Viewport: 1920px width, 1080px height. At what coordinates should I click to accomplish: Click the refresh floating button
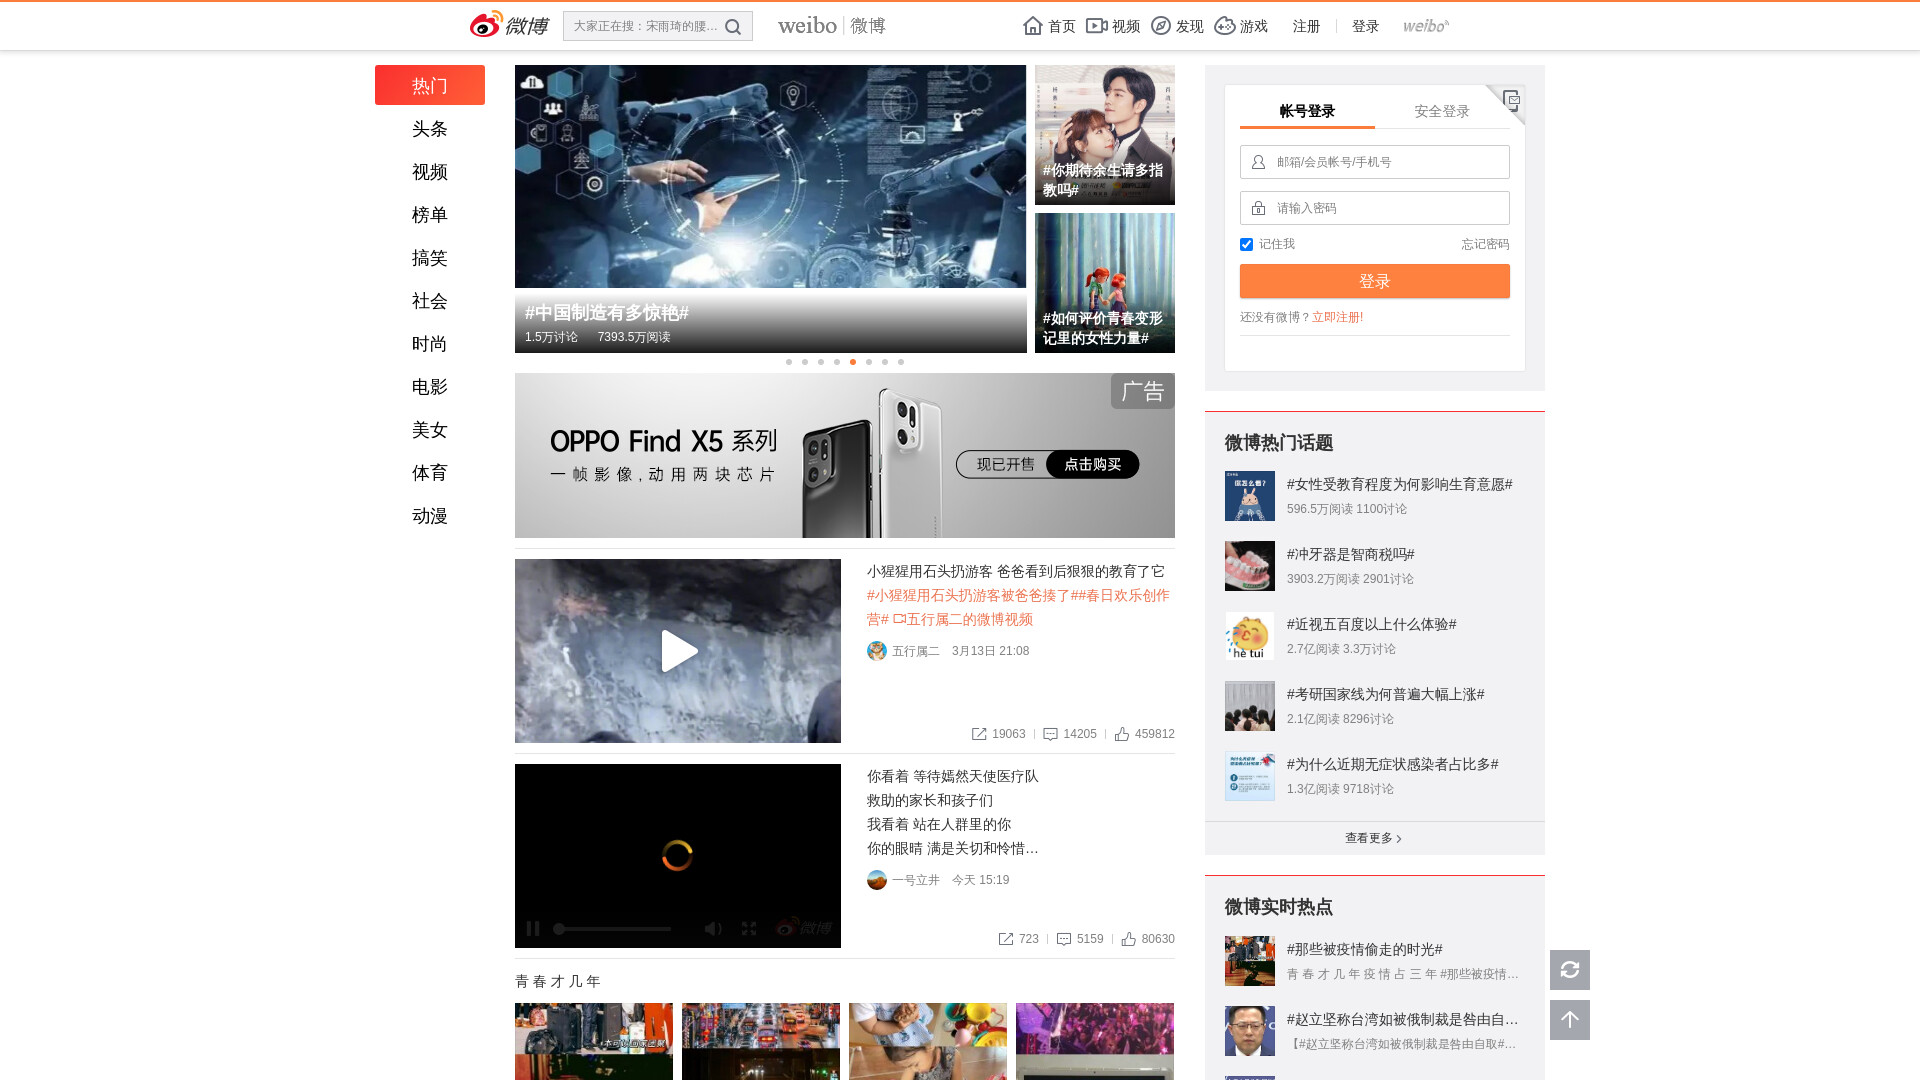pyautogui.click(x=1570, y=970)
